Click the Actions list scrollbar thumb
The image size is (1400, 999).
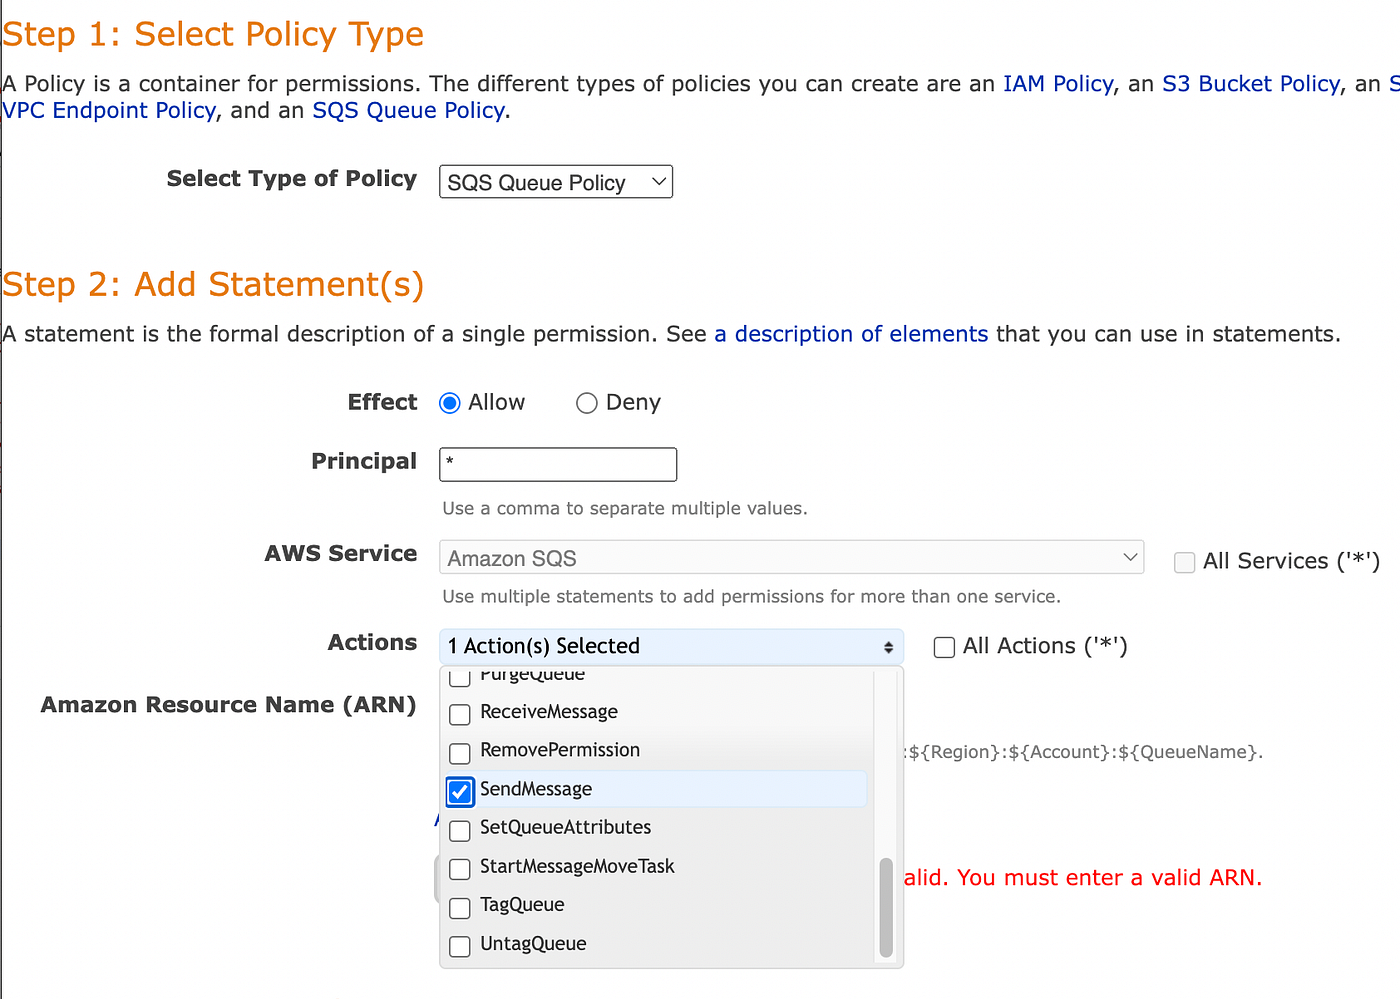(x=886, y=908)
